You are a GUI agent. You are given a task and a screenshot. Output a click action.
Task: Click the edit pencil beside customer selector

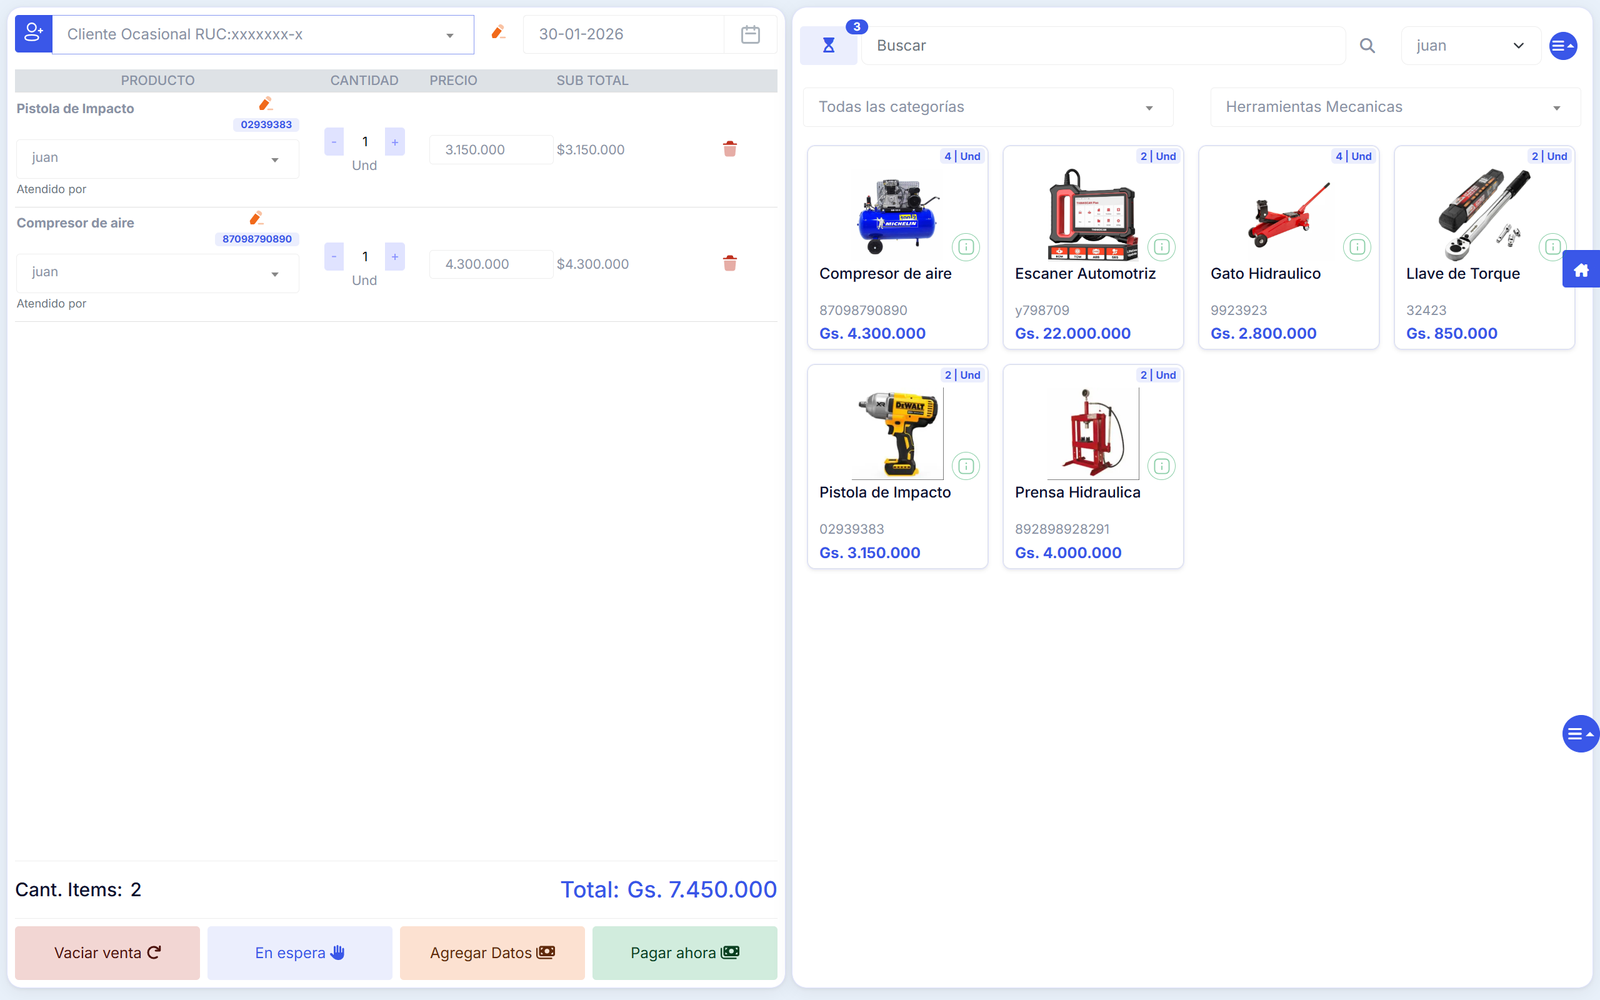pos(498,33)
